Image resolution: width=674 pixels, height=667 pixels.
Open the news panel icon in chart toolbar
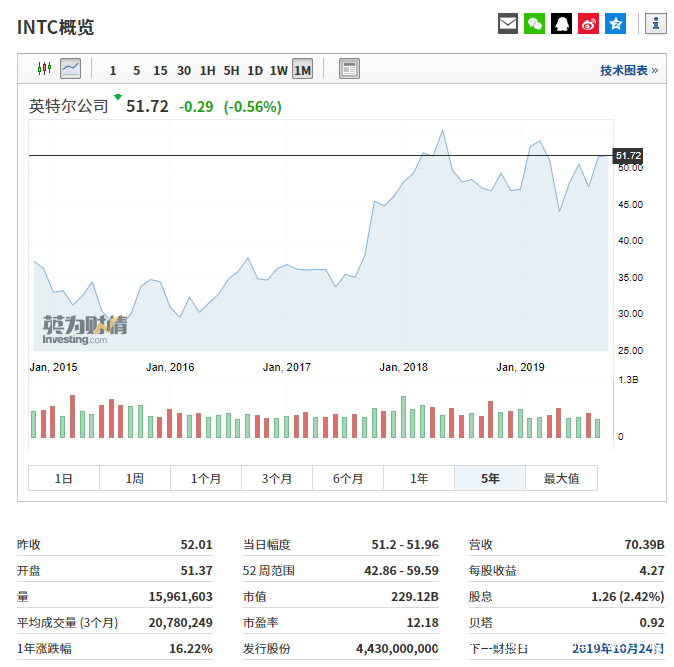click(349, 69)
